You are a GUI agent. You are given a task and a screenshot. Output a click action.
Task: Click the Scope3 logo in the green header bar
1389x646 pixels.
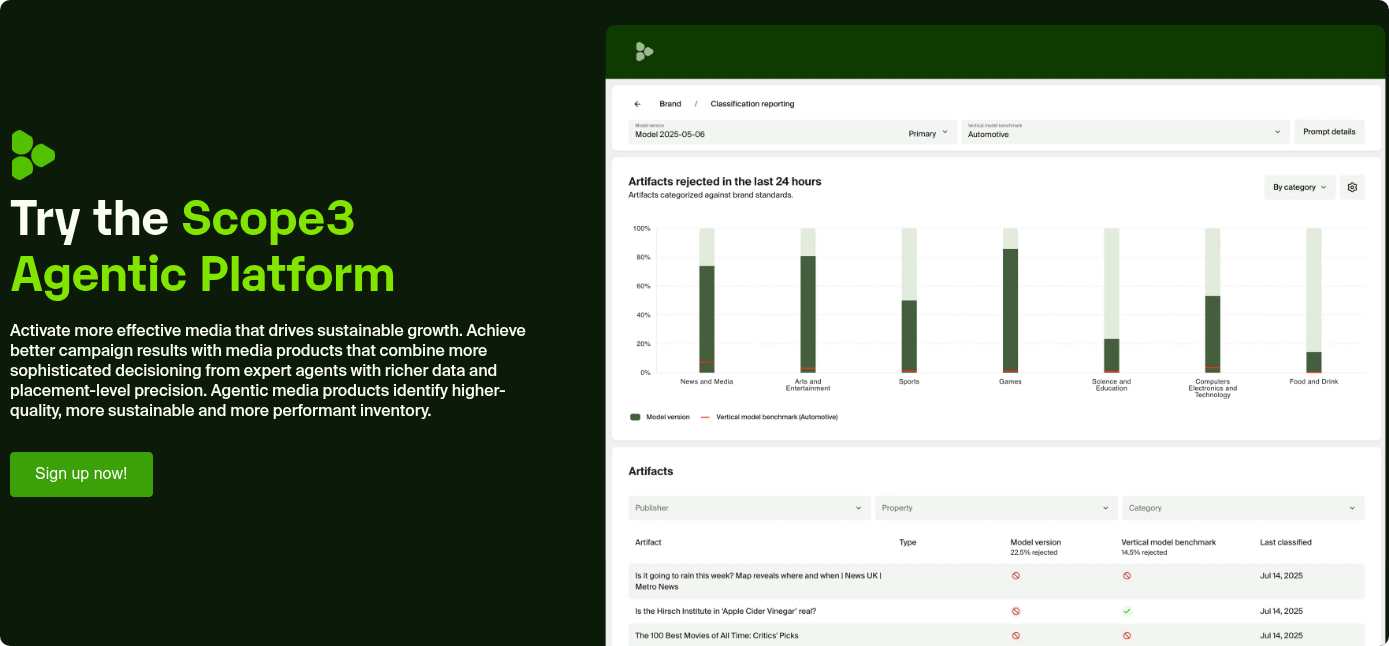[x=644, y=52]
